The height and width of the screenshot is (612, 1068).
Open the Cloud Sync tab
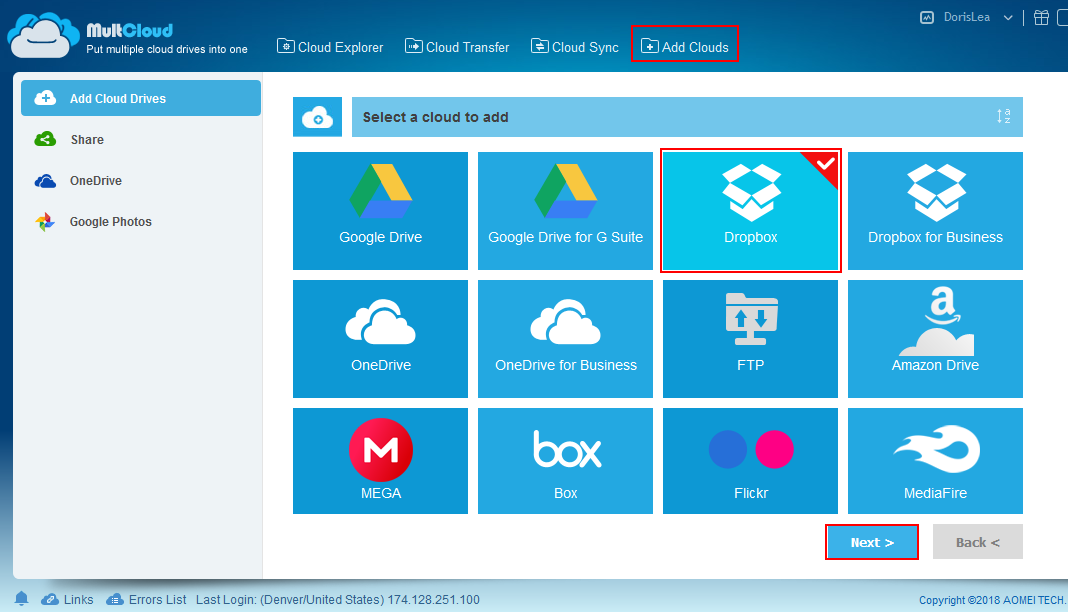tap(575, 47)
